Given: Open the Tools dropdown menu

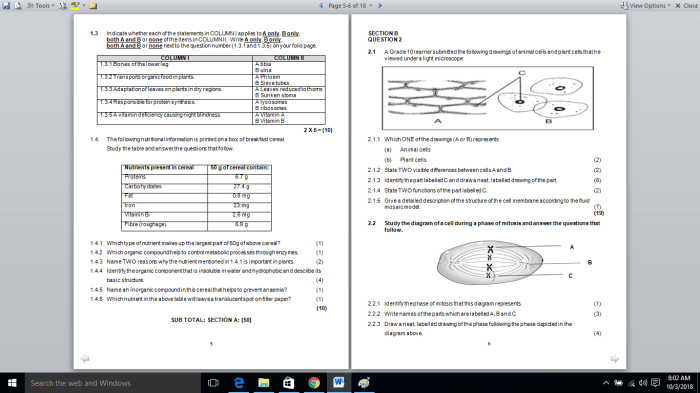Looking at the screenshot, I should (x=41, y=6).
